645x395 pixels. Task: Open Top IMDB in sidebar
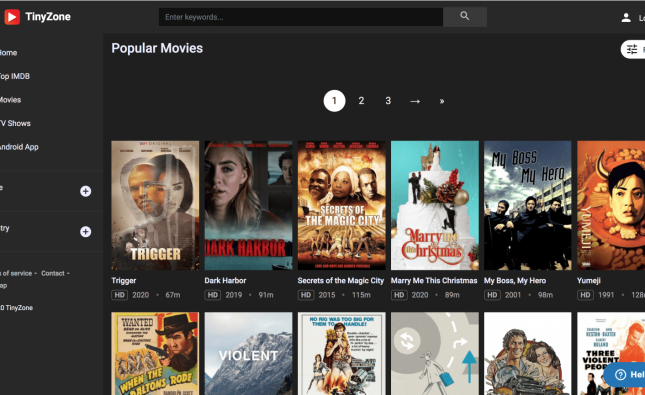(x=14, y=76)
